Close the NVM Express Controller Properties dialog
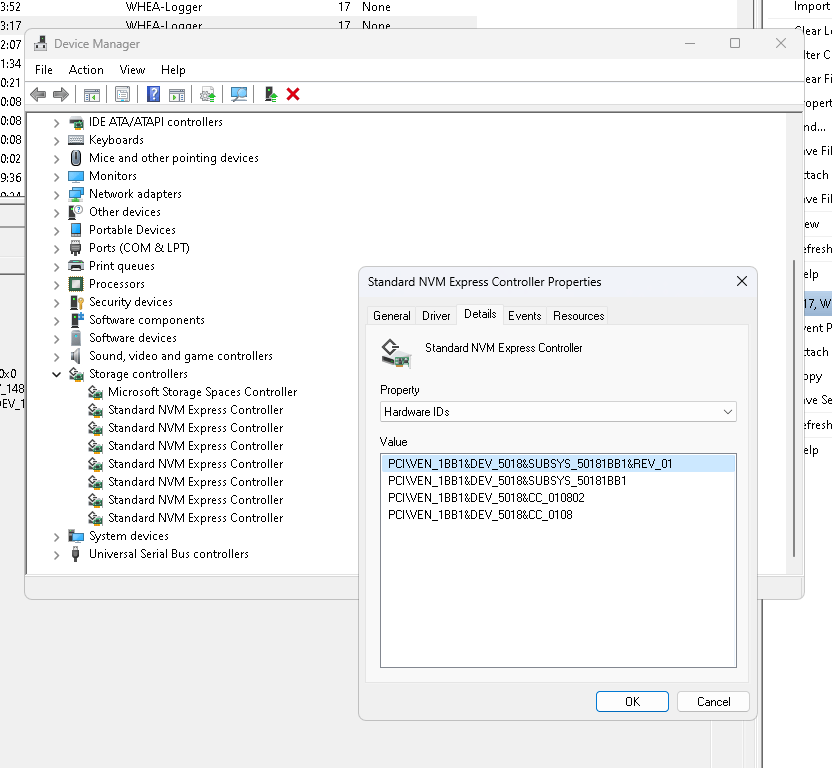The height and width of the screenshot is (768, 832). point(742,281)
